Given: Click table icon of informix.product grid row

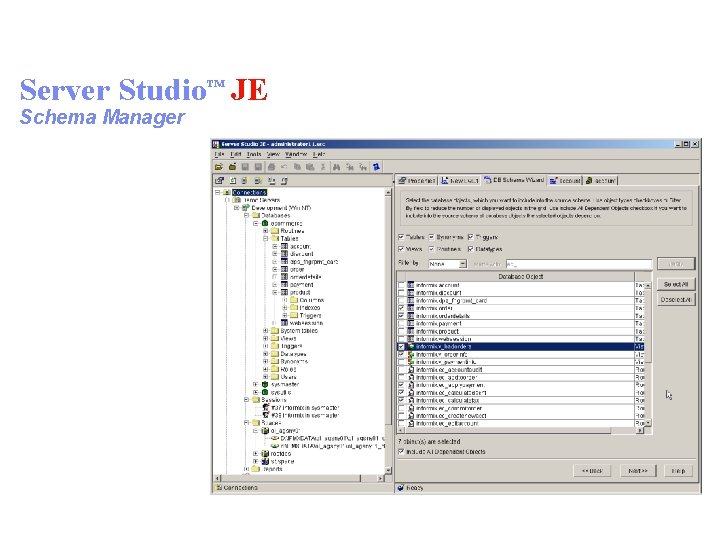Looking at the screenshot, I should (x=411, y=331).
